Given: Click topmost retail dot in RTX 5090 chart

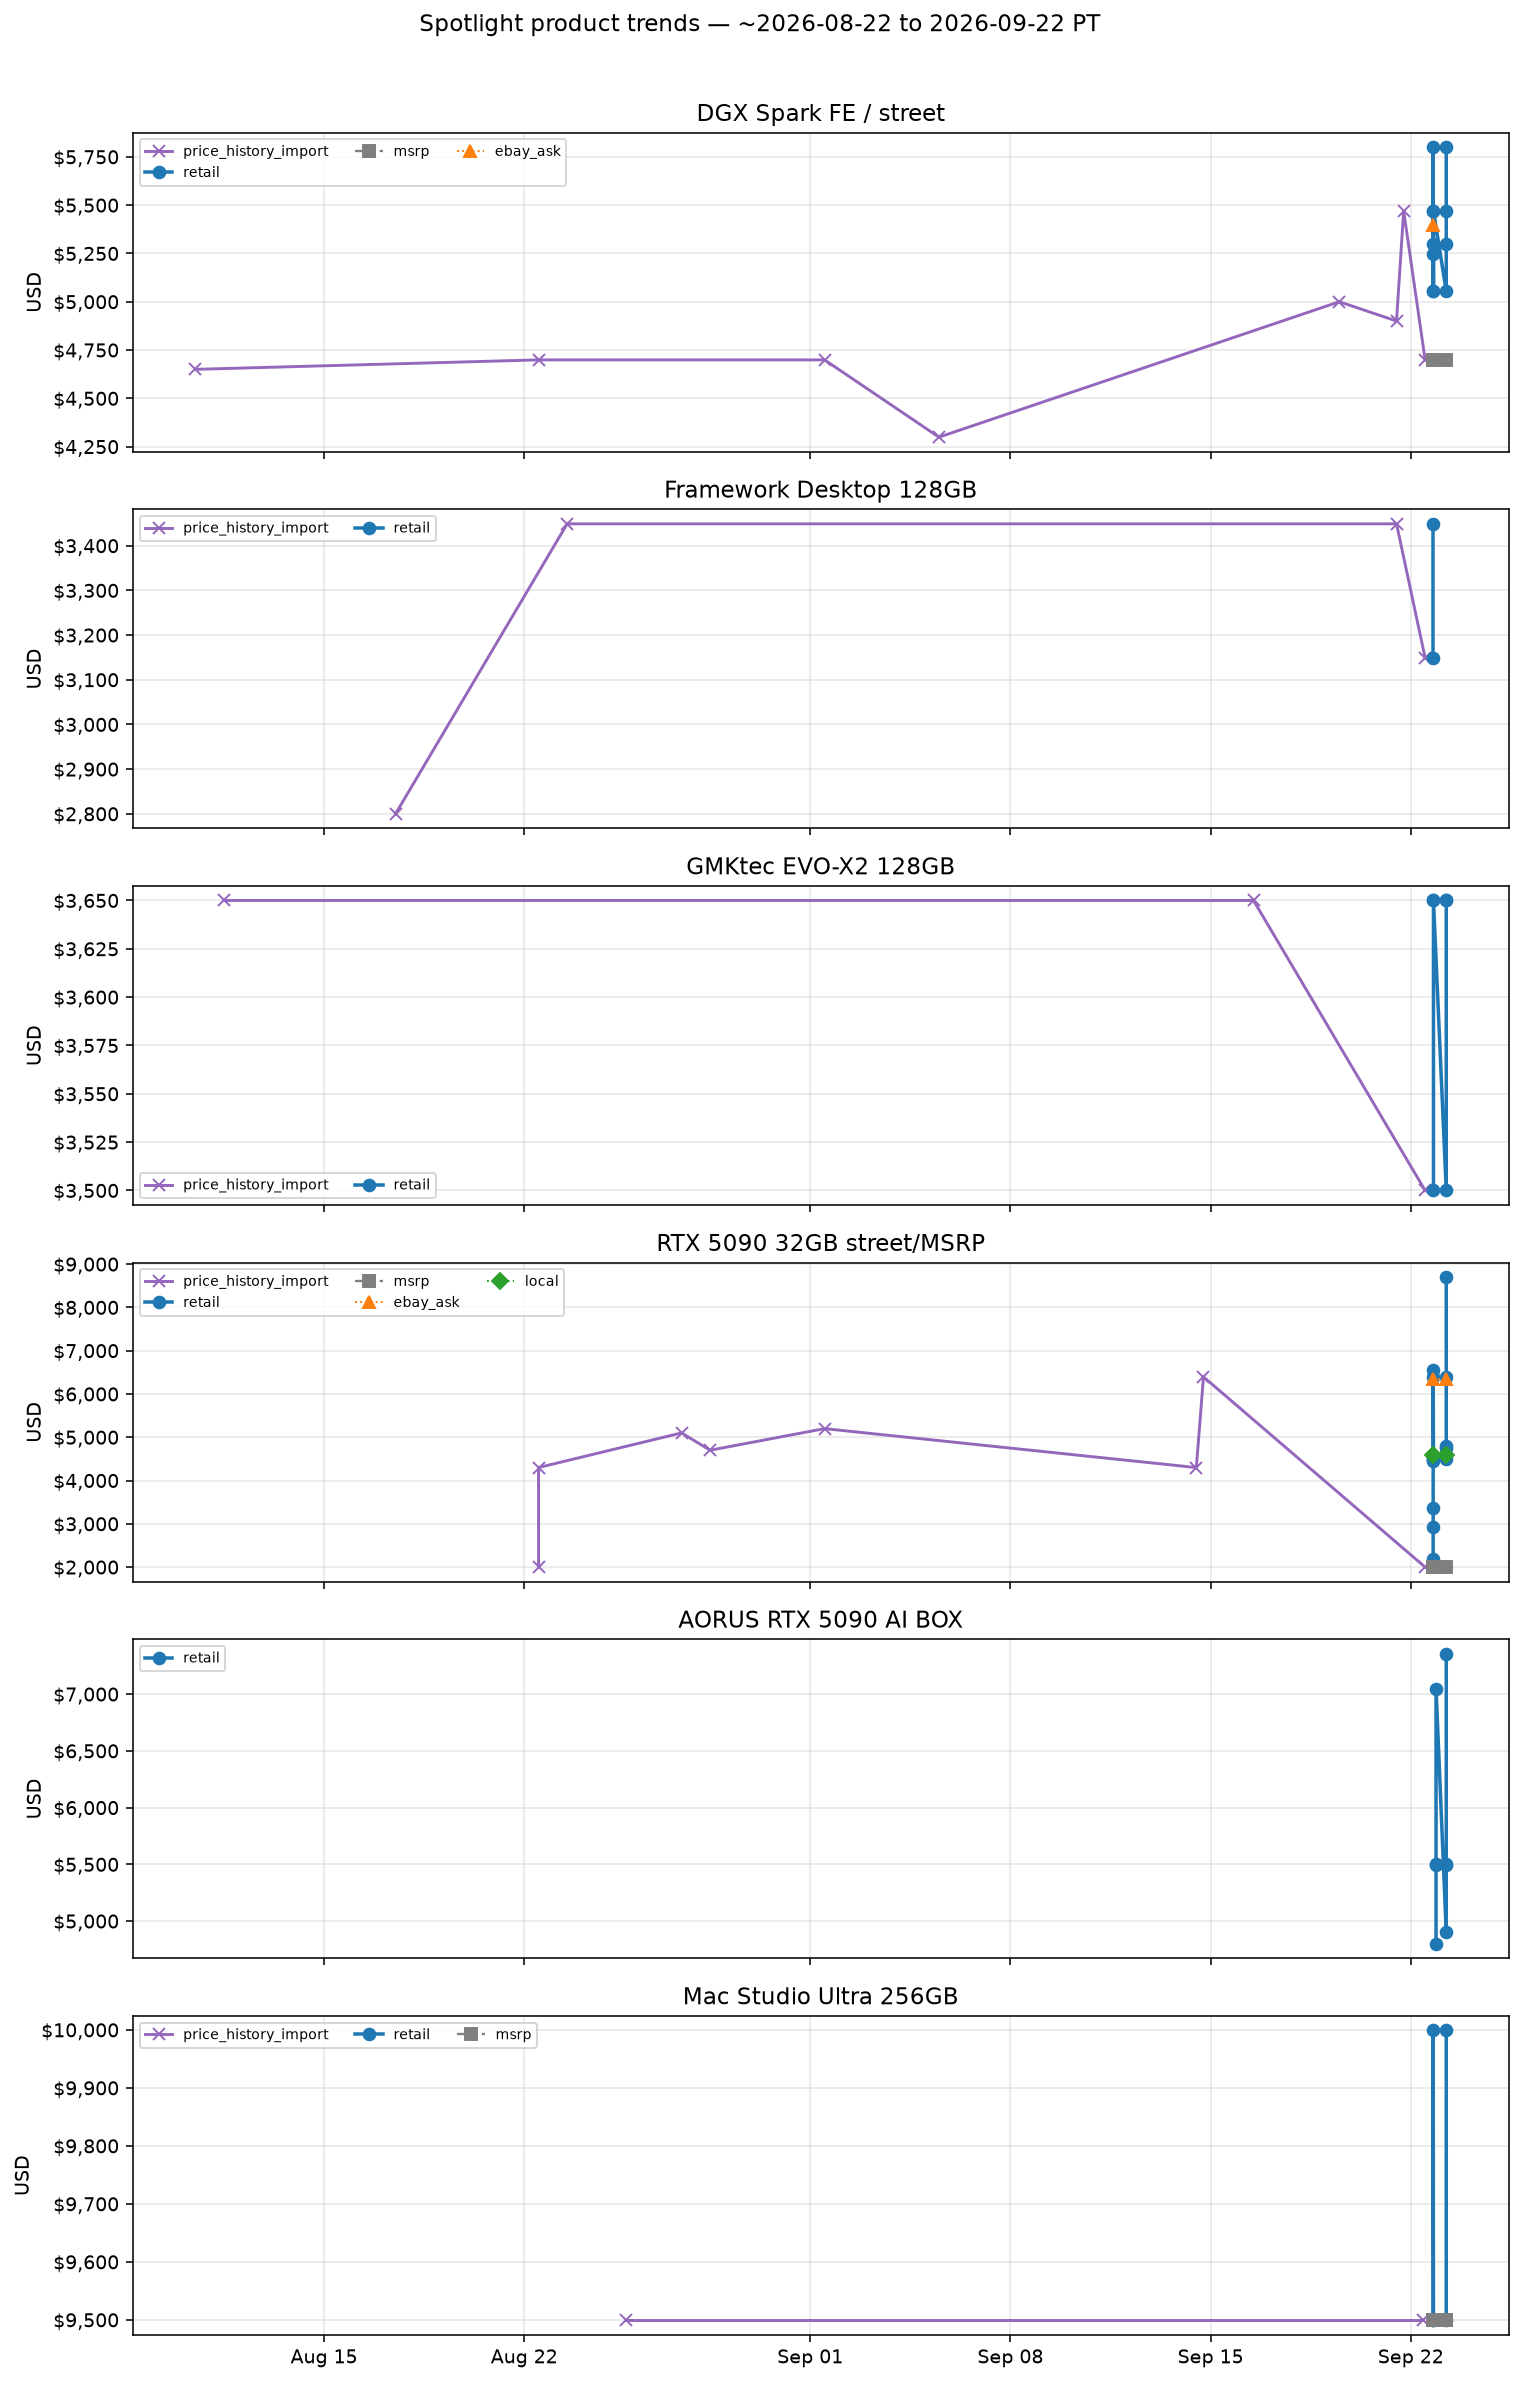Looking at the screenshot, I should pos(1446,1278).
